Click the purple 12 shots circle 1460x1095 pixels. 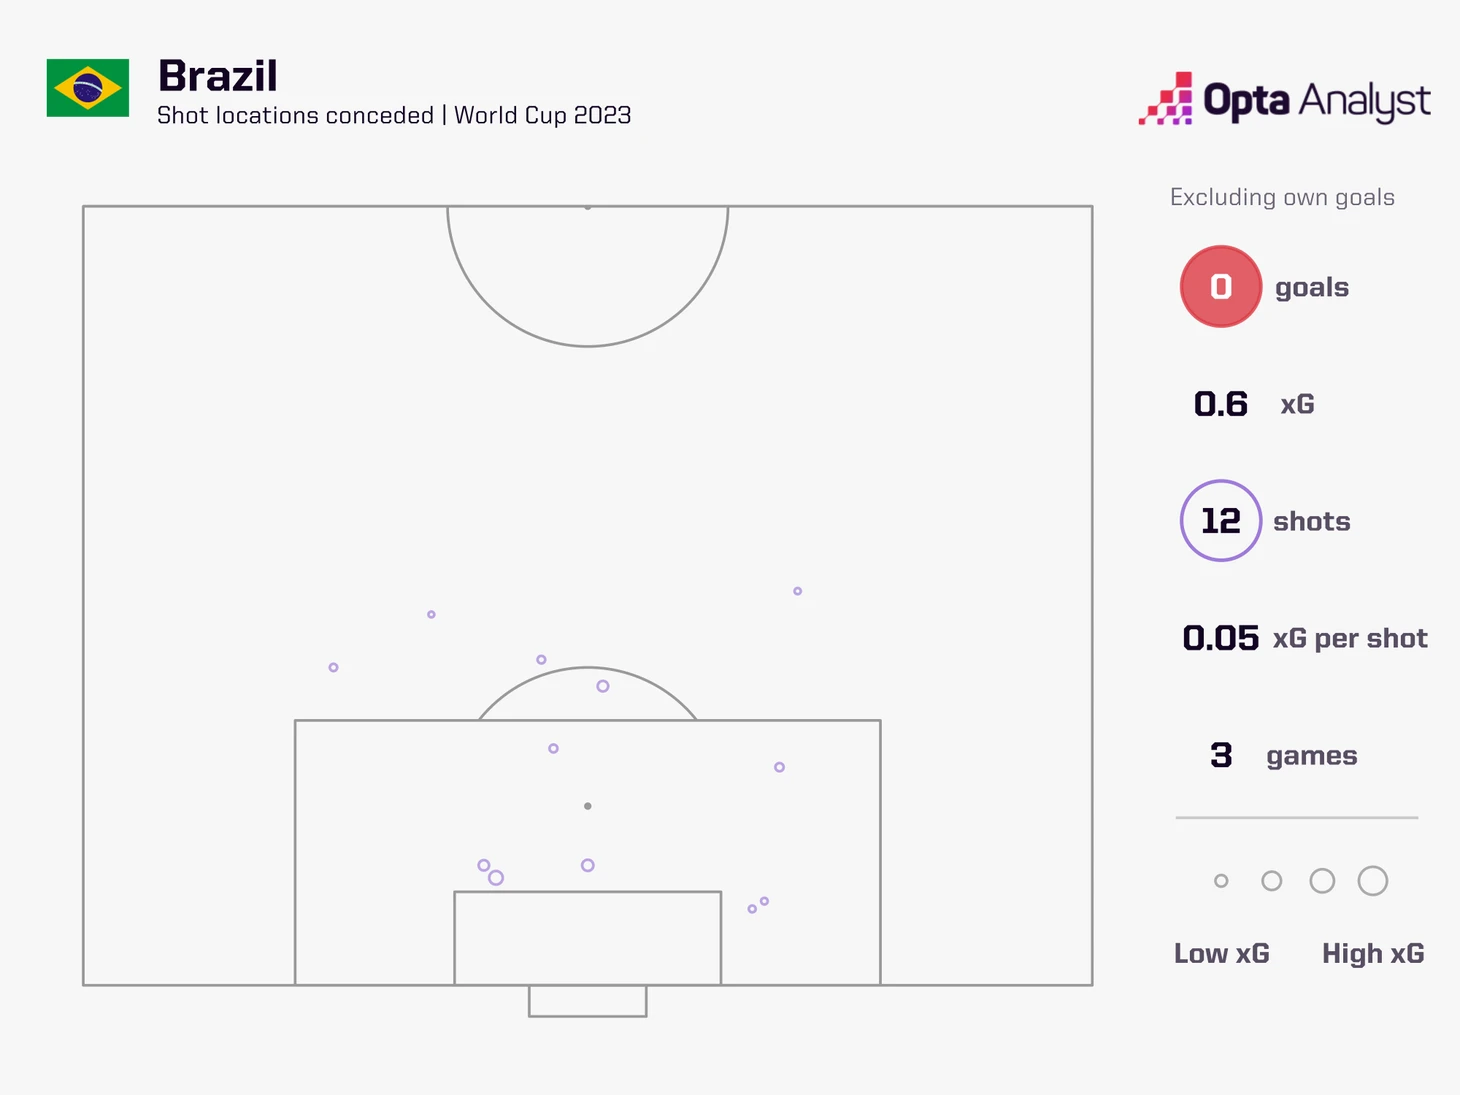coord(1220,521)
